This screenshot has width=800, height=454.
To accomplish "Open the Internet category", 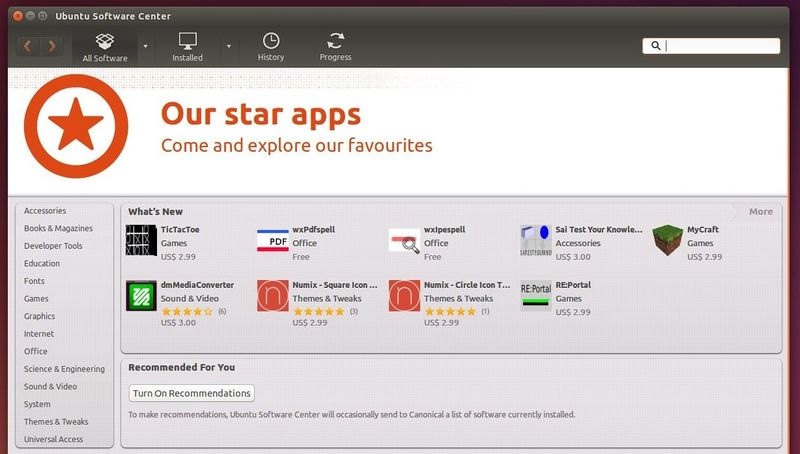I will [x=39, y=334].
